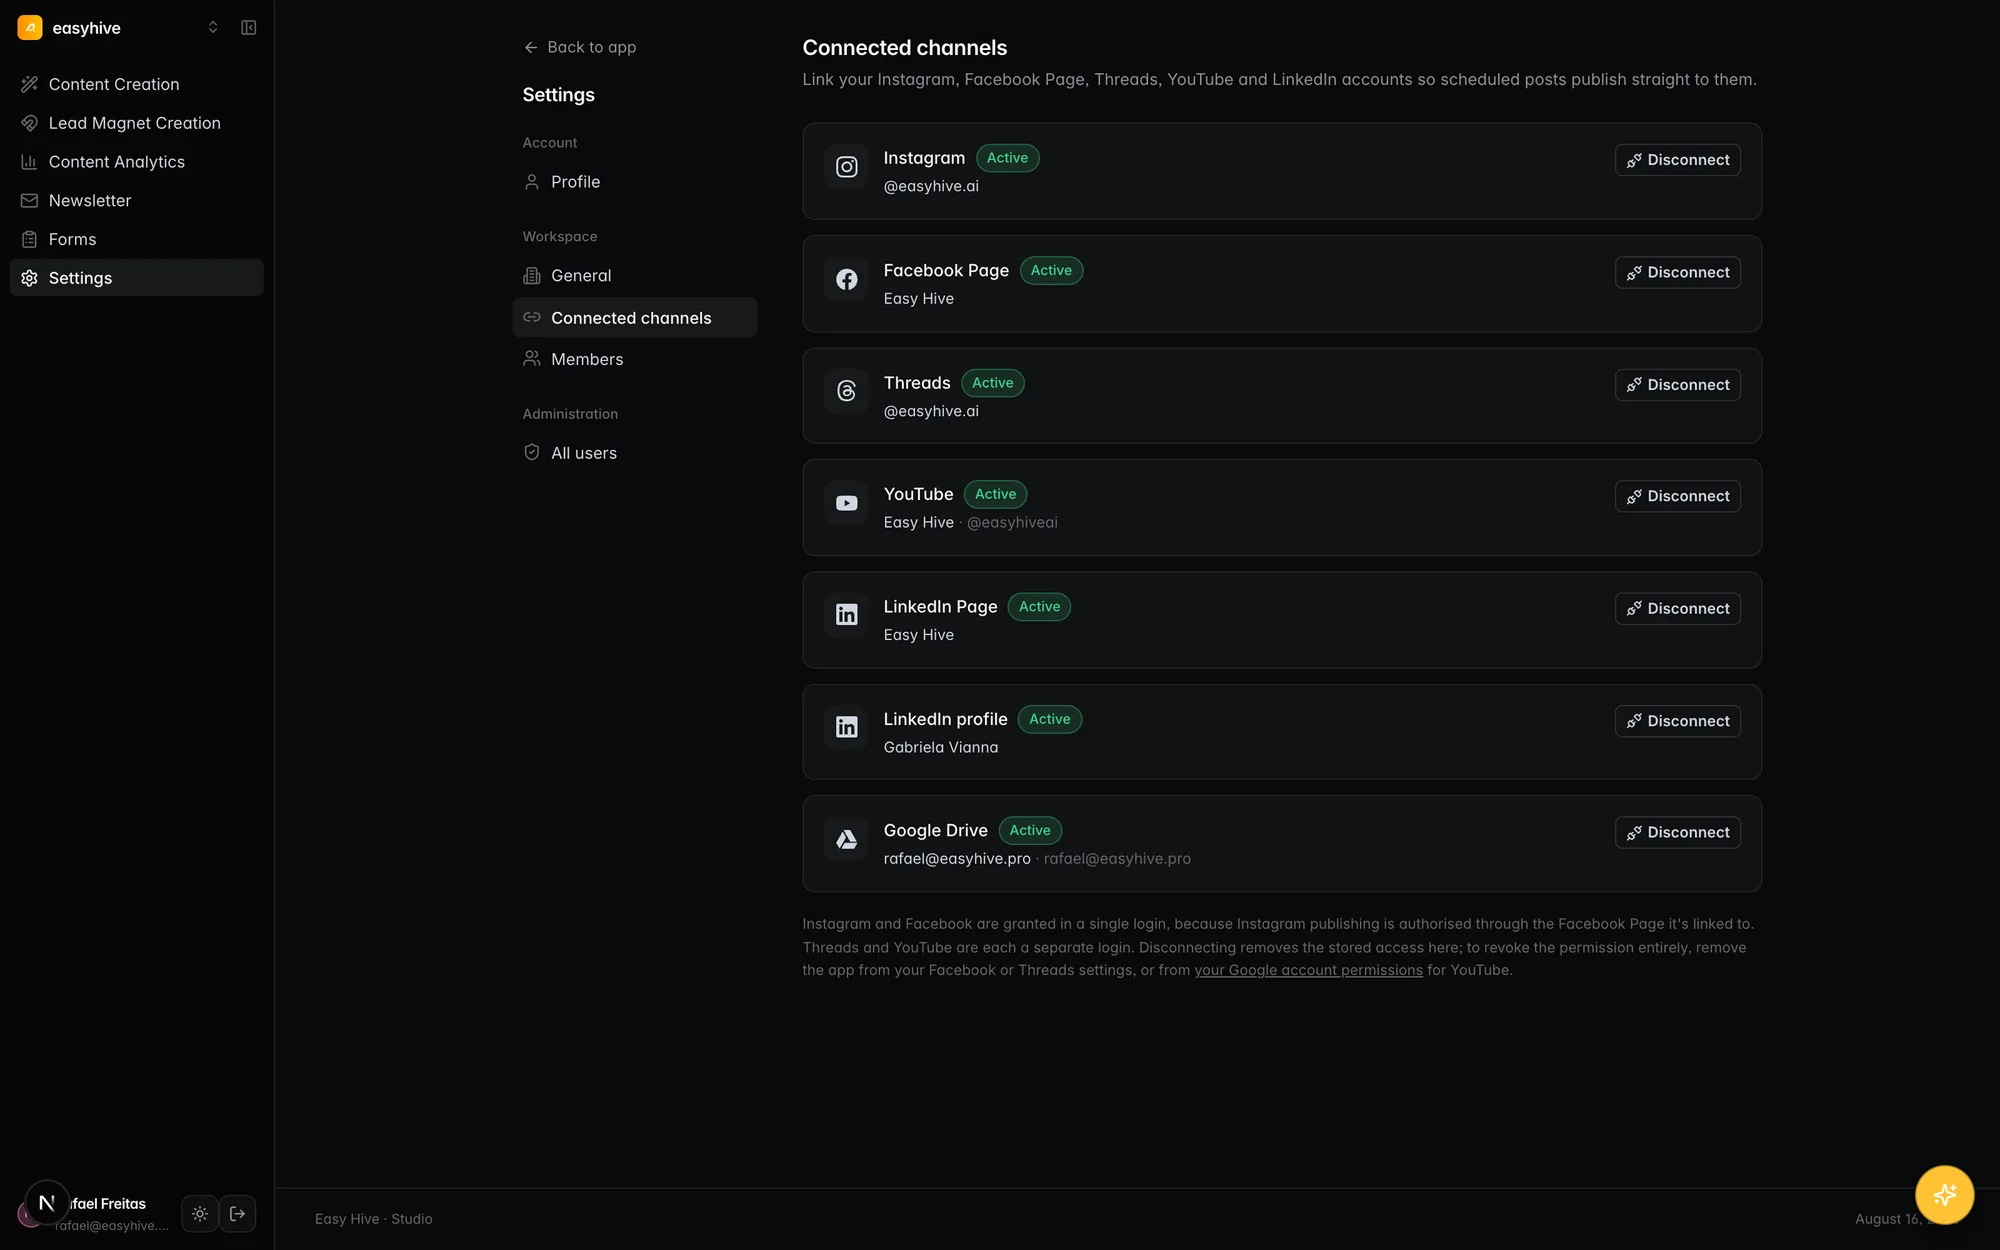Click the Active badge next to Instagram
Image resolution: width=2000 pixels, height=1250 pixels.
[1007, 158]
